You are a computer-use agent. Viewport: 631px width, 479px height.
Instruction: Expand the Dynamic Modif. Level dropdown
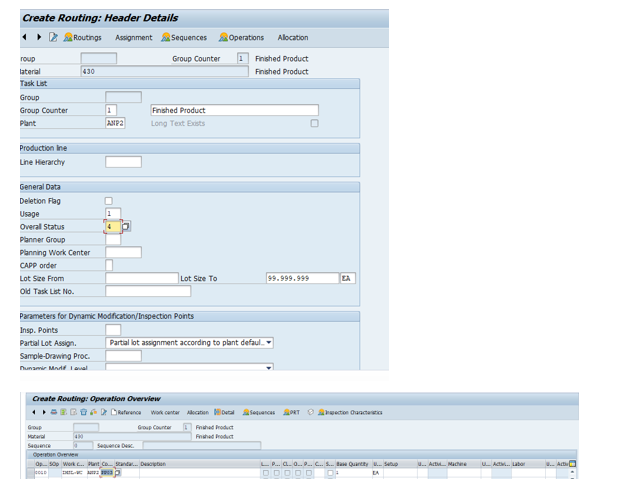(x=269, y=368)
